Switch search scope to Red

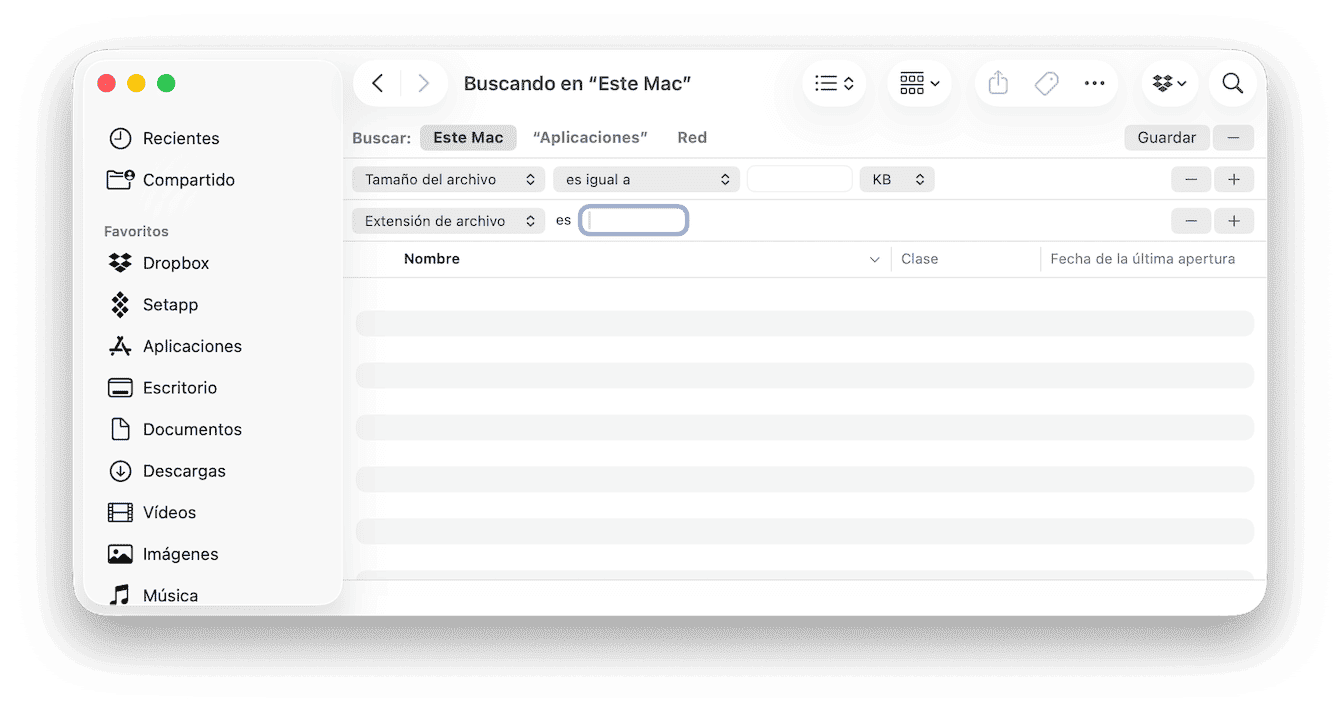(692, 138)
